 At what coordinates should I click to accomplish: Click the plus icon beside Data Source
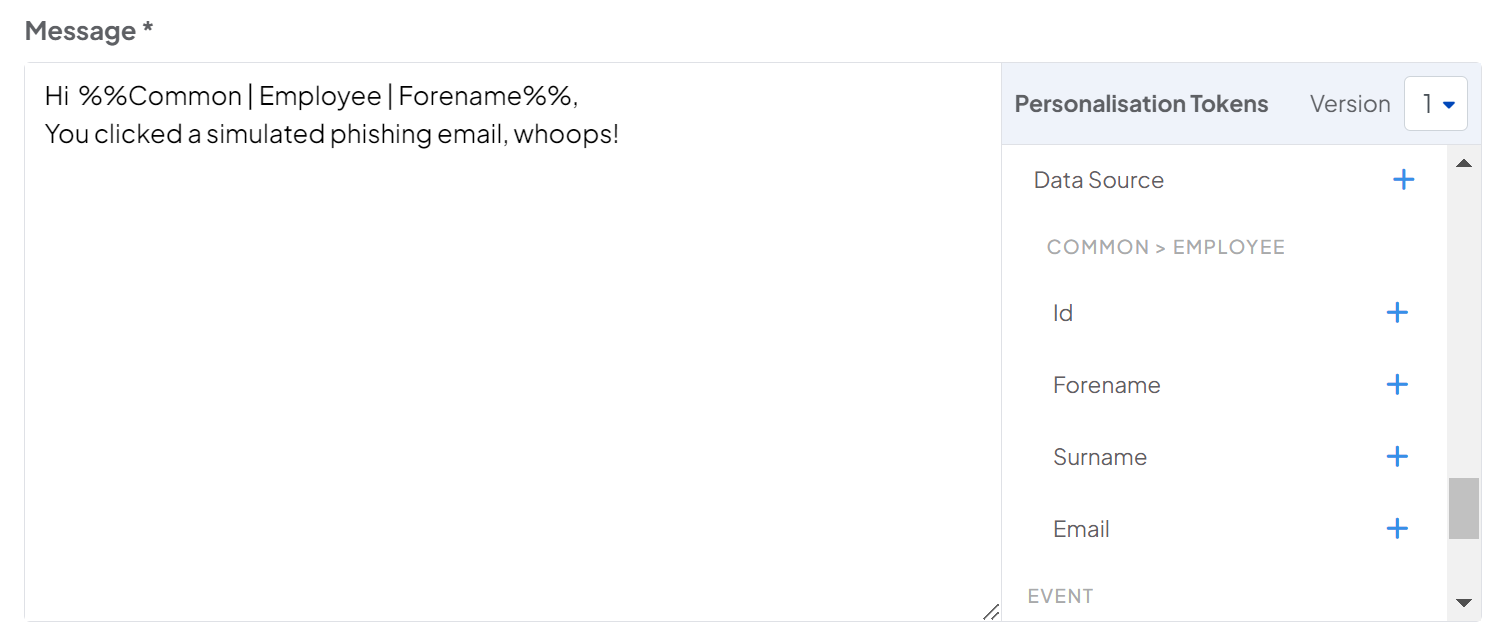pyautogui.click(x=1403, y=180)
